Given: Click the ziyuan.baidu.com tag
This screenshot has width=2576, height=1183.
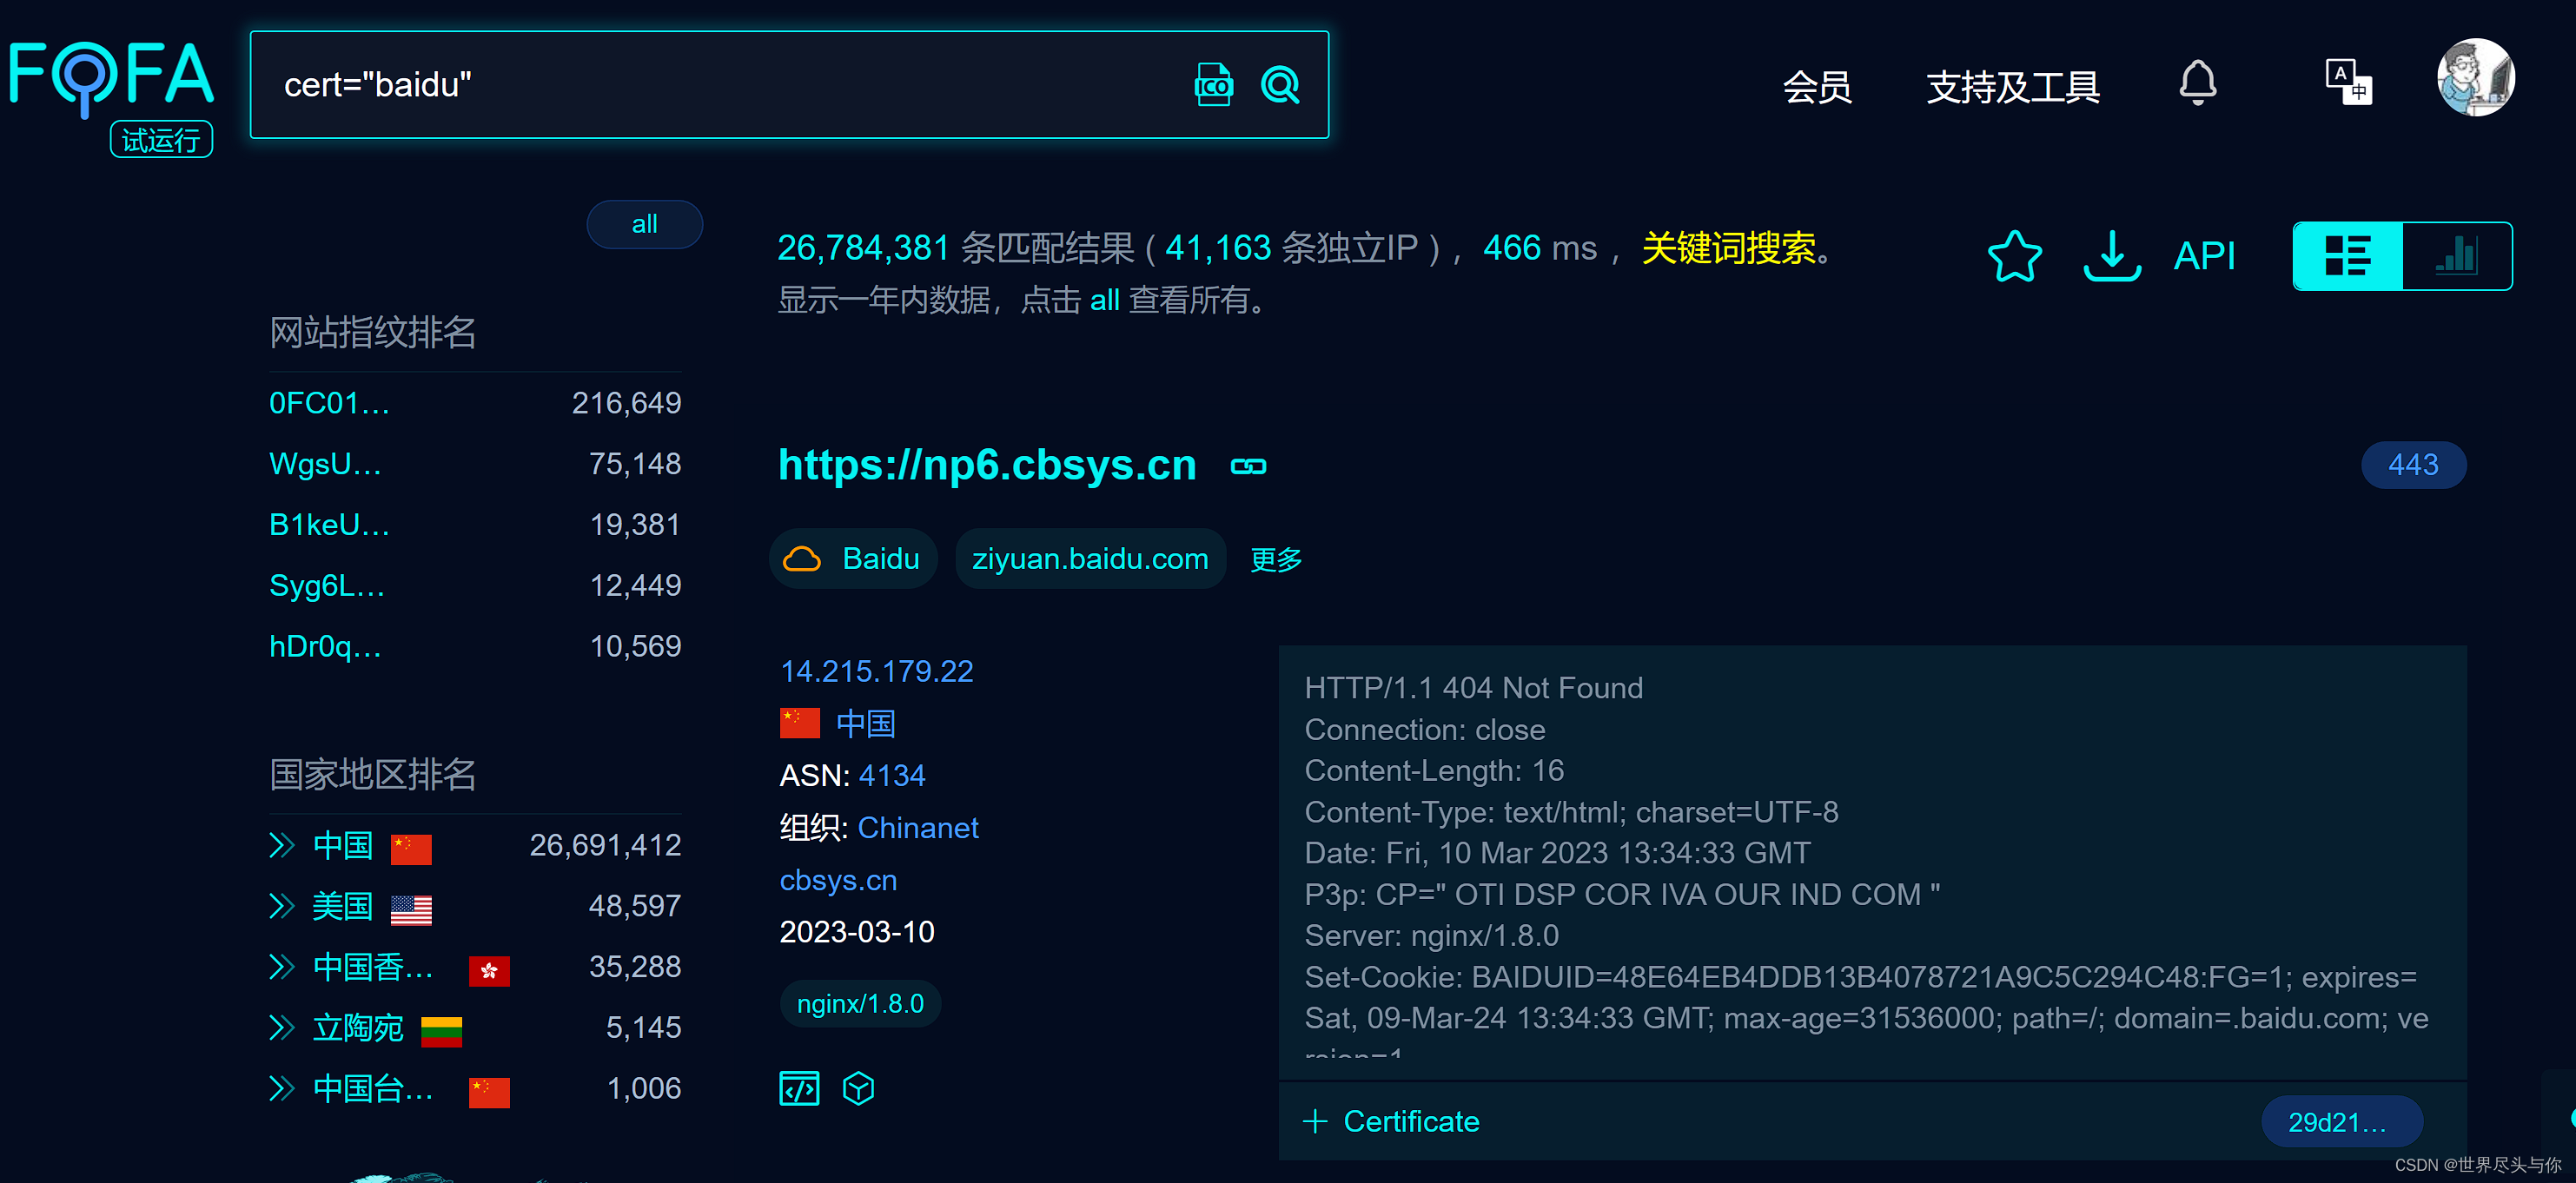Looking at the screenshot, I should (1090, 558).
